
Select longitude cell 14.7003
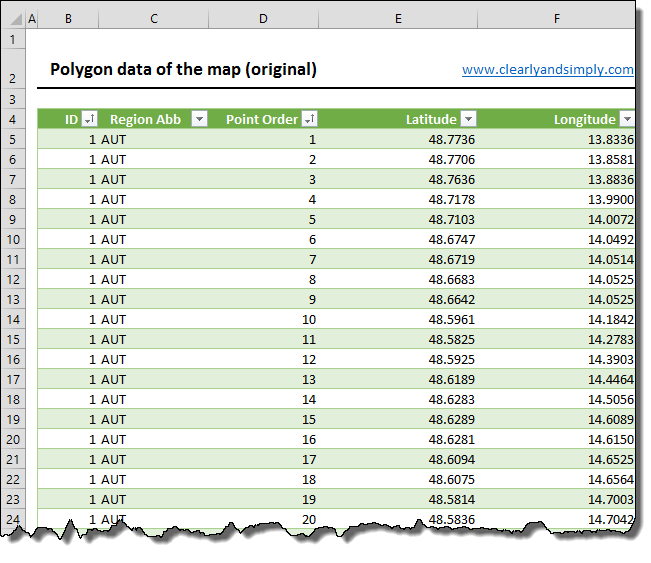(556, 499)
